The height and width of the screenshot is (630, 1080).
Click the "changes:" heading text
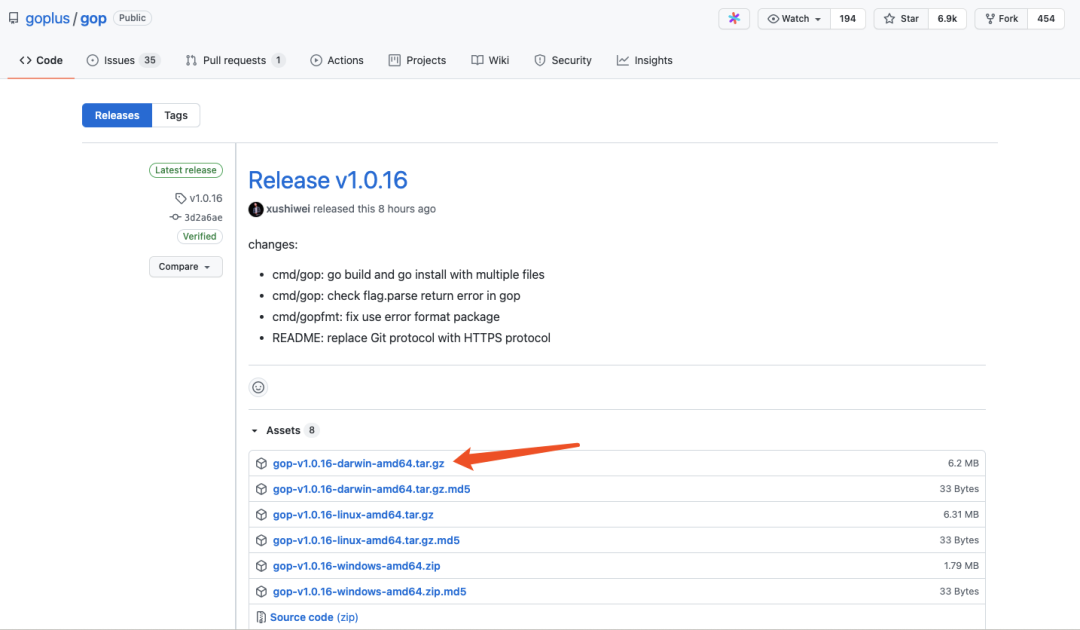coord(273,245)
